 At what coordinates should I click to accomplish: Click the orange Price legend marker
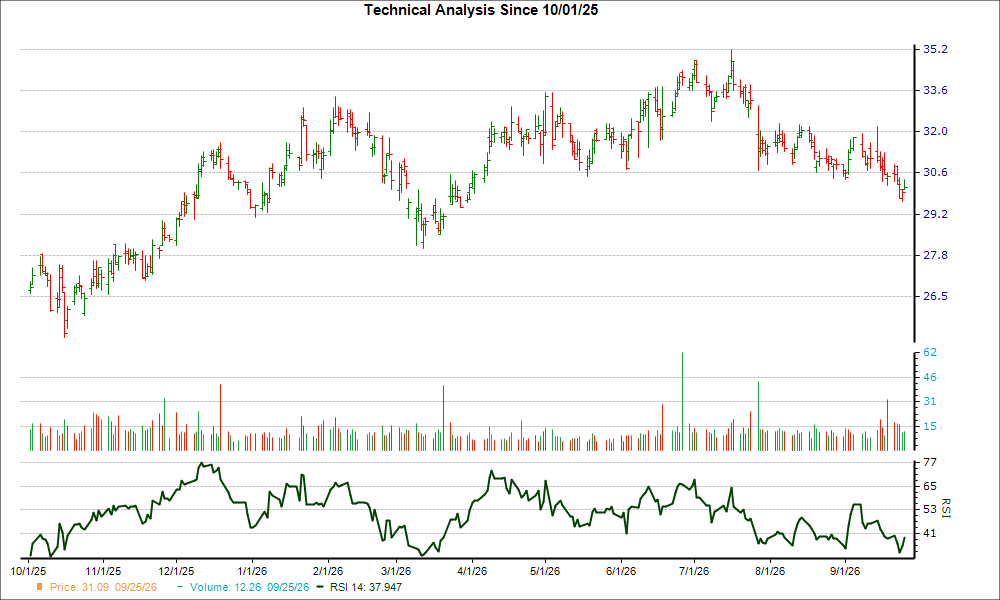tap(40, 587)
